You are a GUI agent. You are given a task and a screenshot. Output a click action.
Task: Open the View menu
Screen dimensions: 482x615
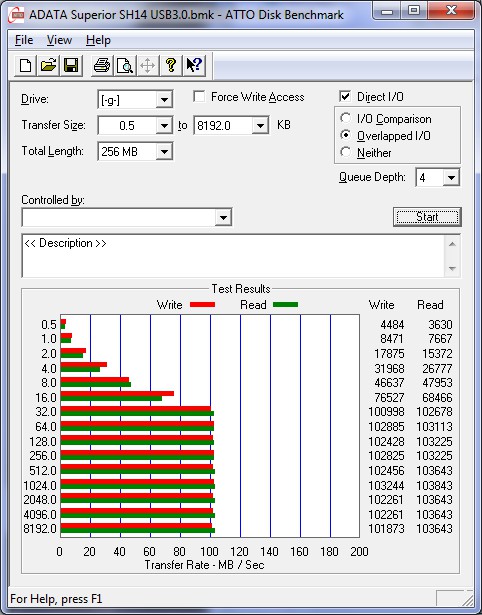point(59,40)
